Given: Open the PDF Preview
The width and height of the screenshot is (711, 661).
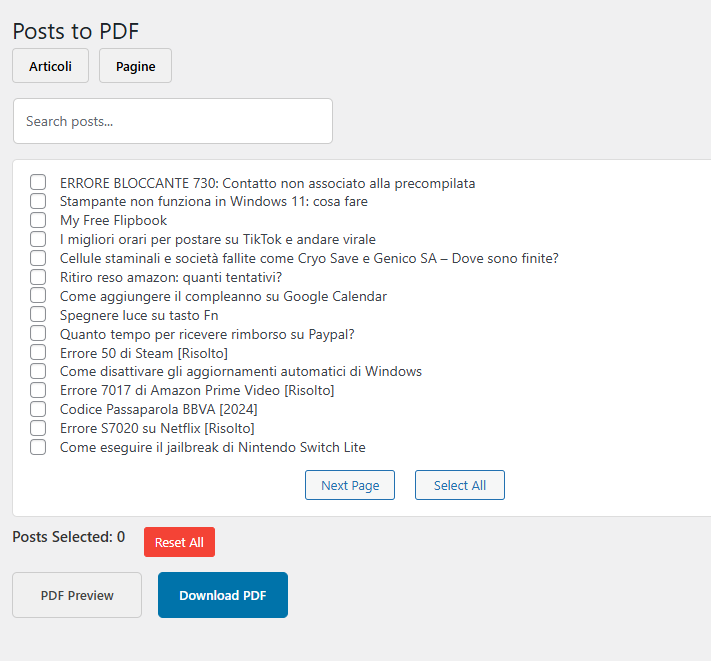Looking at the screenshot, I should click(x=77, y=595).
